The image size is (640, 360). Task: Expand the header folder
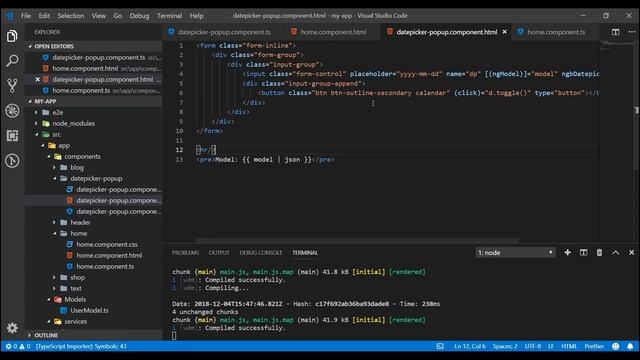click(x=94, y=222)
